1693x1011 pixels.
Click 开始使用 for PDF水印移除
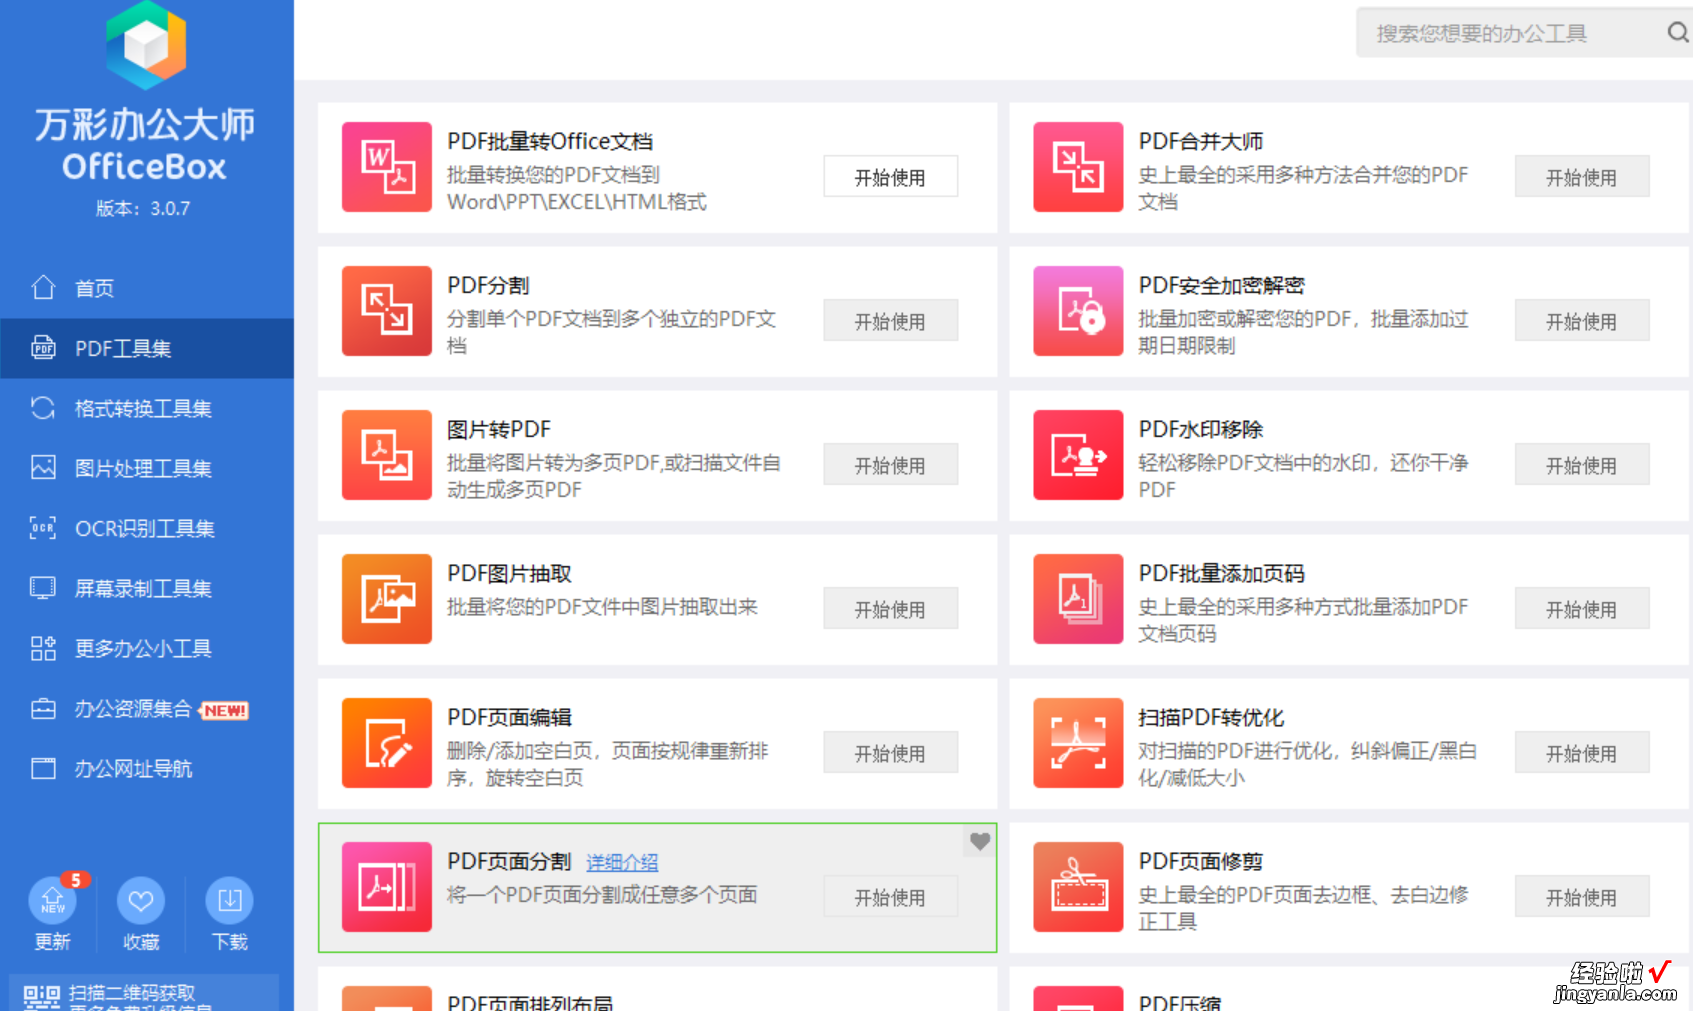coord(1581,465)
